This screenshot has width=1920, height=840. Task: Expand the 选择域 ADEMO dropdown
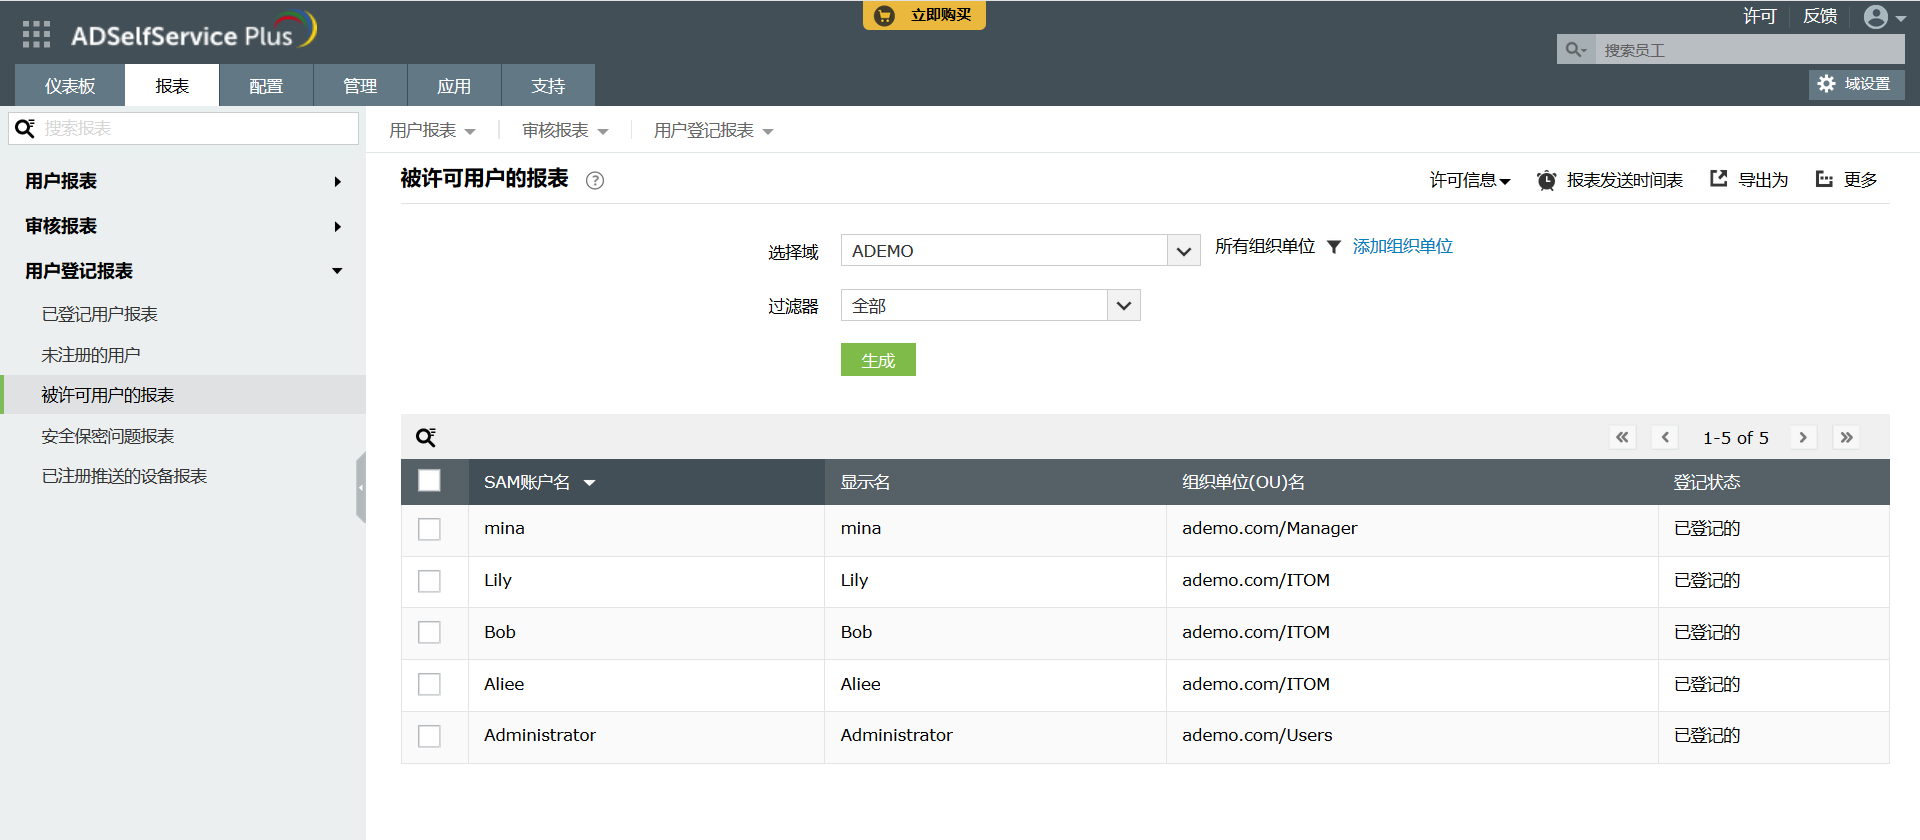pyautogui.click(x=1183, y=251)
